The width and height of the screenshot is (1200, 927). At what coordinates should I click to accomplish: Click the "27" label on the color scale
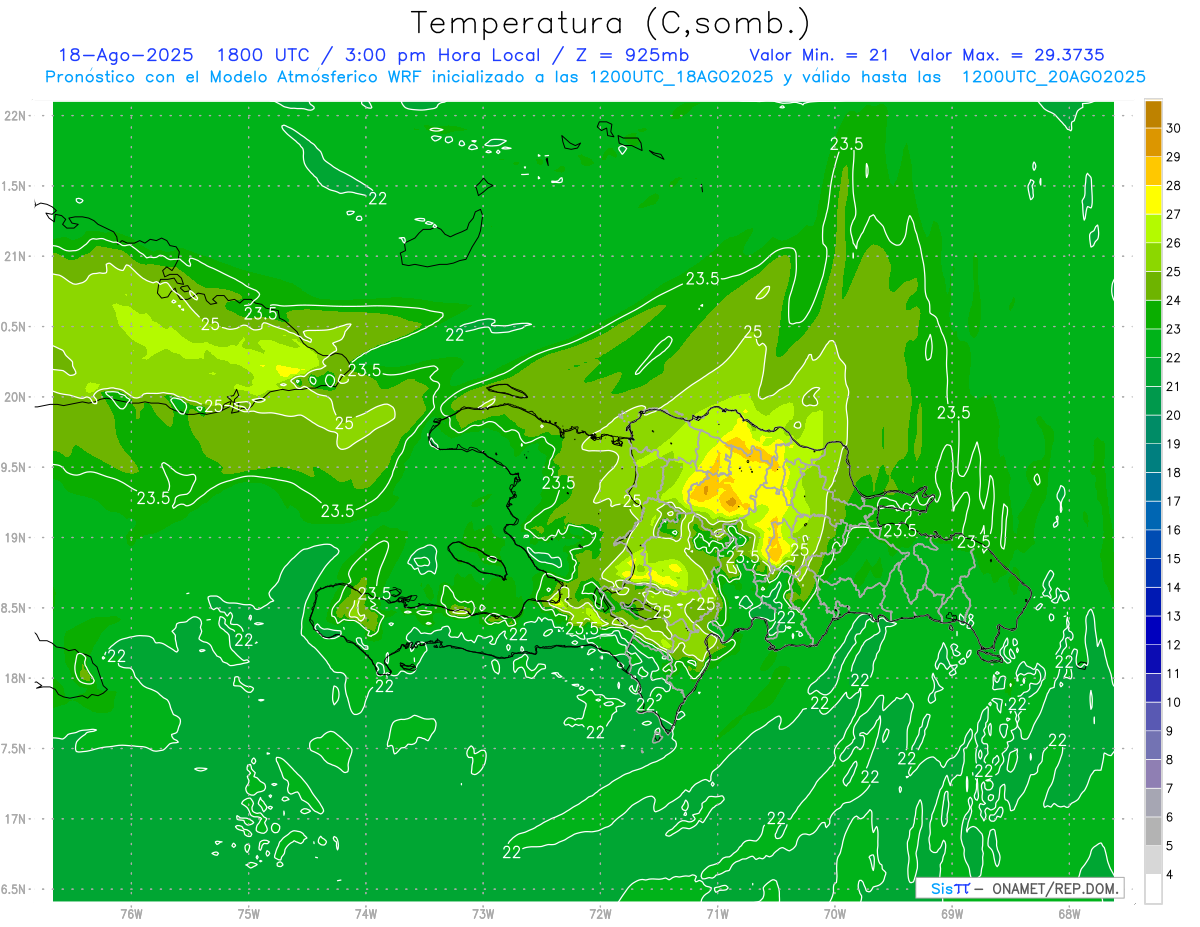click(1173, 214)
